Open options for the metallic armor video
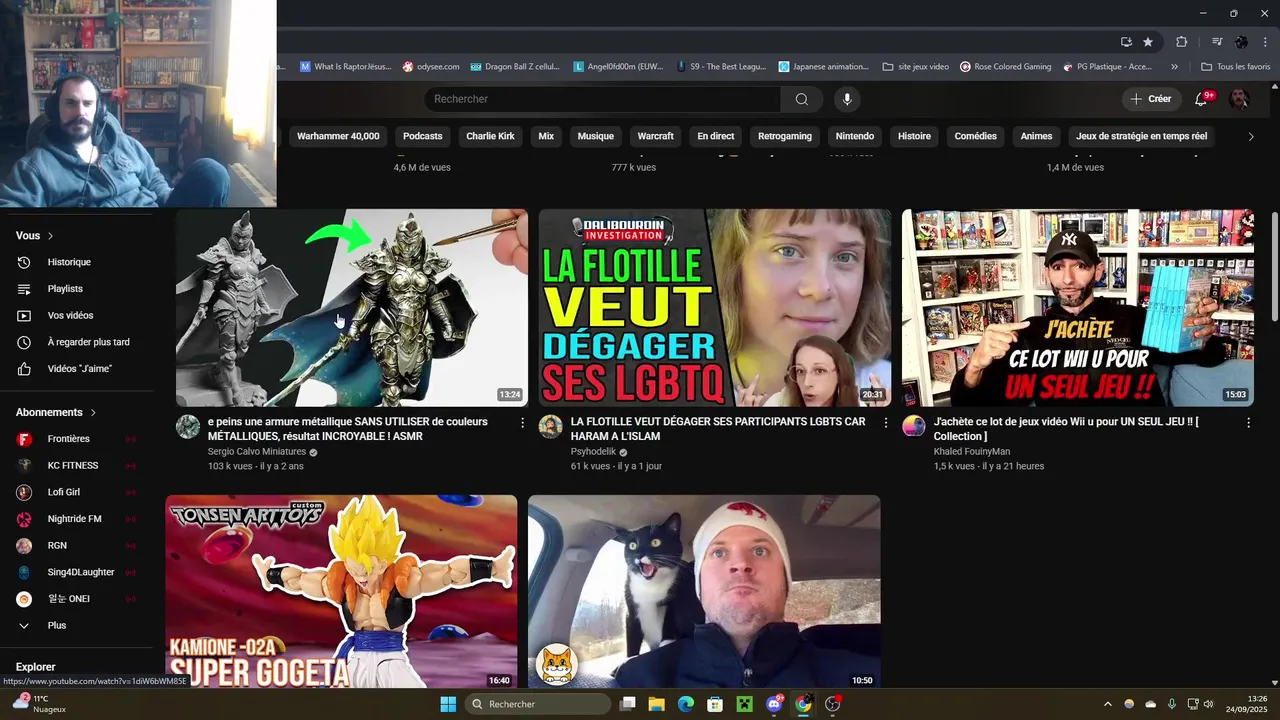 (x=522, y=423)
